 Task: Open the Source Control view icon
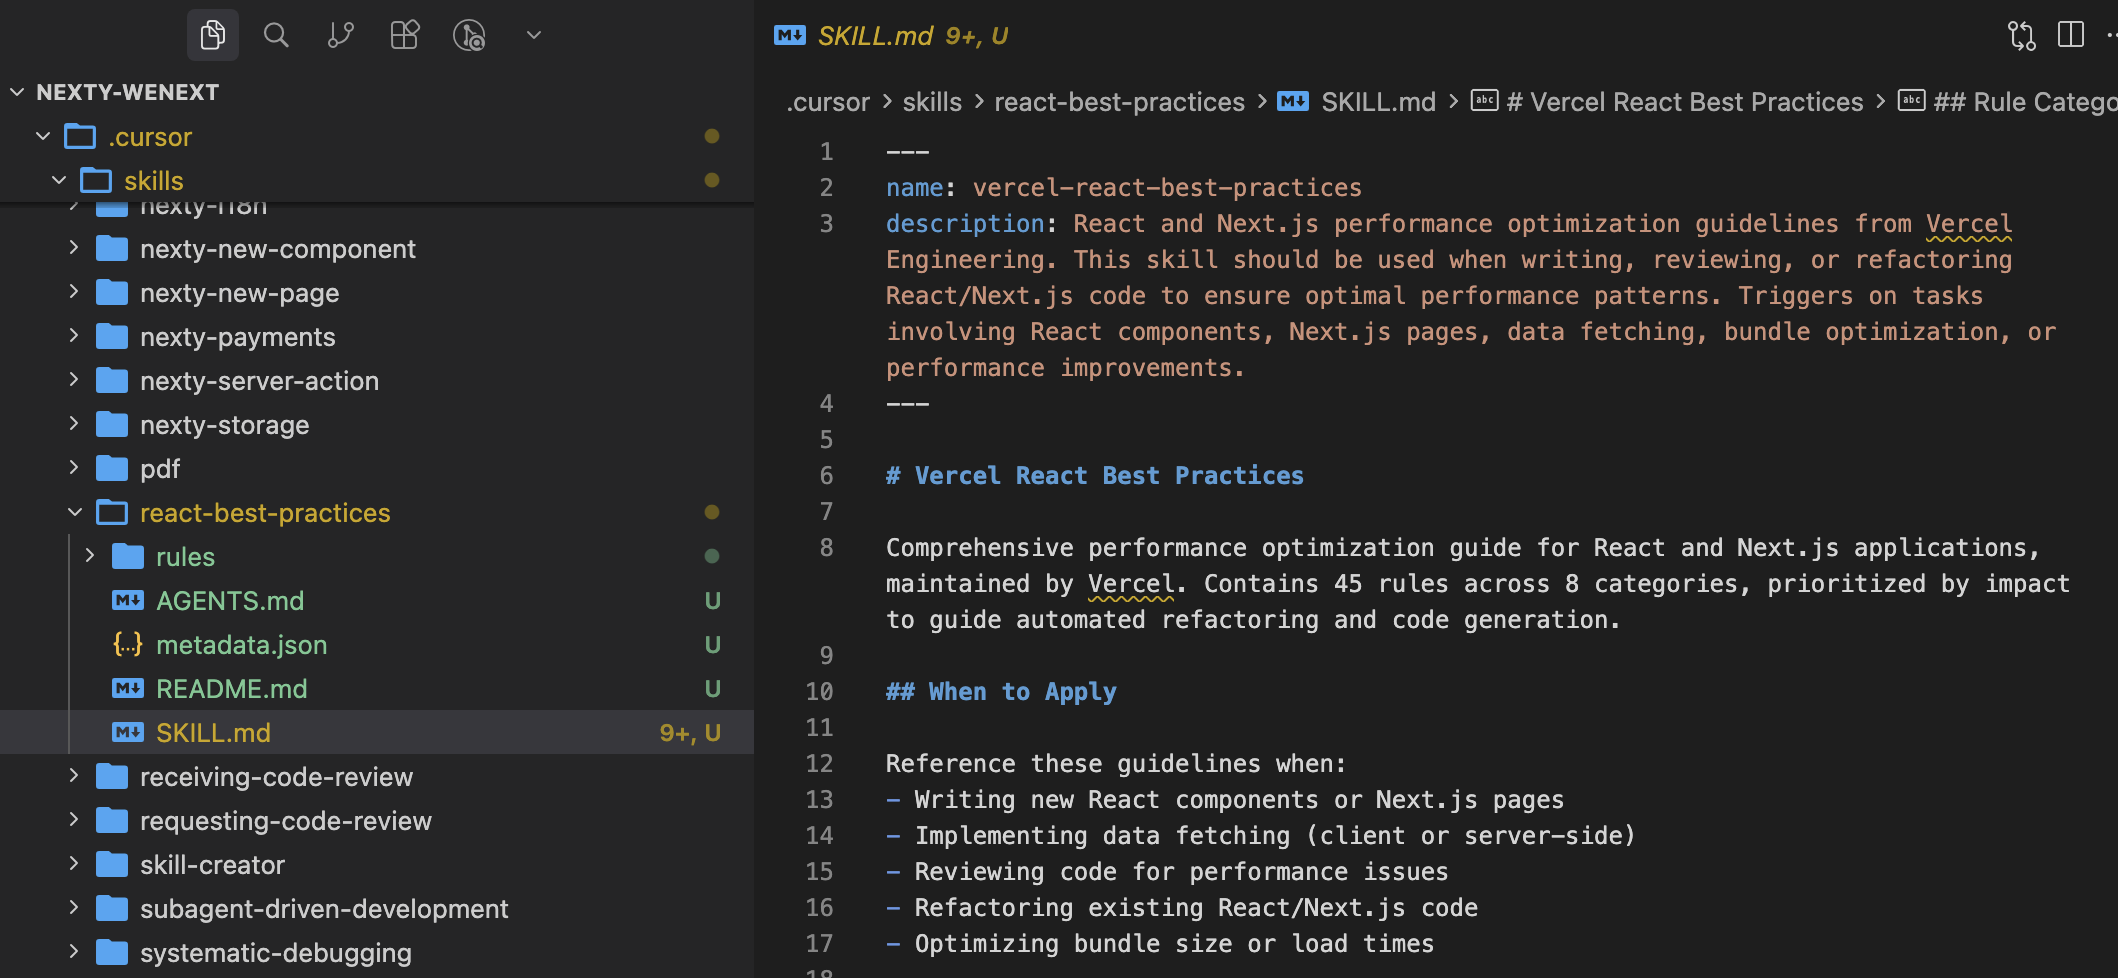[341, 36]
